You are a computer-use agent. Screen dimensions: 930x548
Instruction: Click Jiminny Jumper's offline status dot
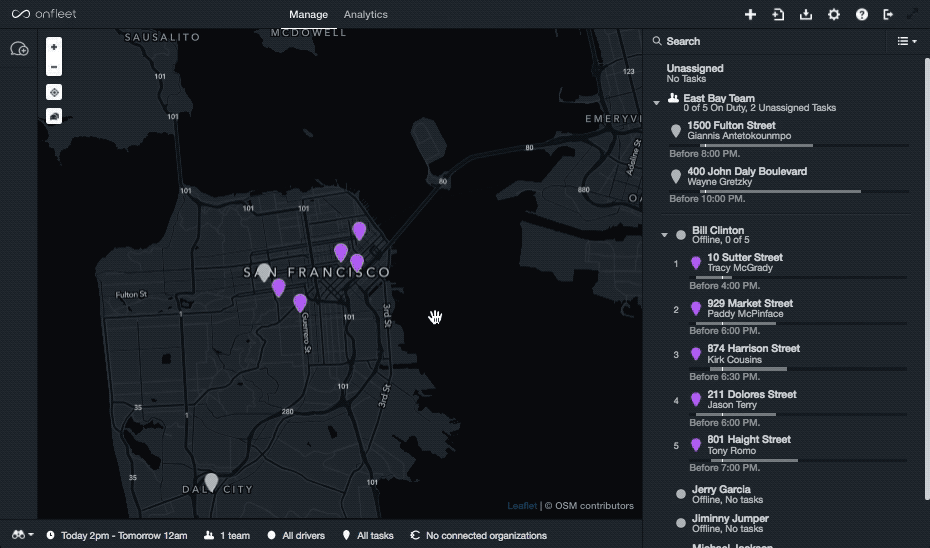[681, 523]
